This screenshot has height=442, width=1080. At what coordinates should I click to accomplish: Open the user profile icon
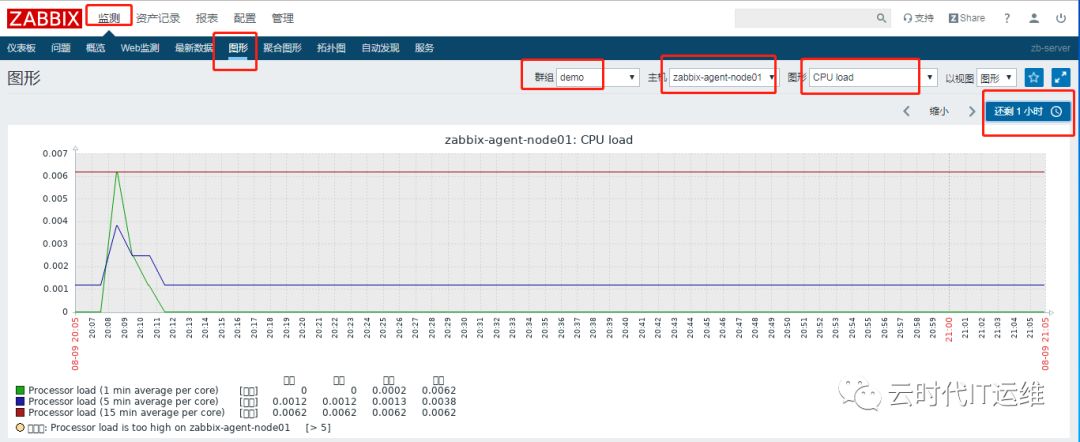[1034, 19]
